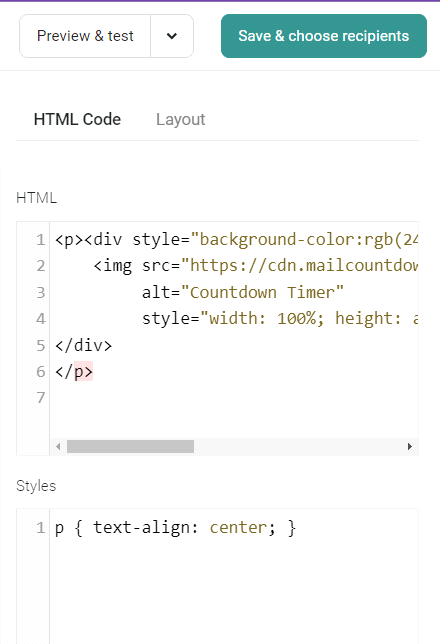Click the Preview & test button
The image size is (440, 644).
(85, 36)
